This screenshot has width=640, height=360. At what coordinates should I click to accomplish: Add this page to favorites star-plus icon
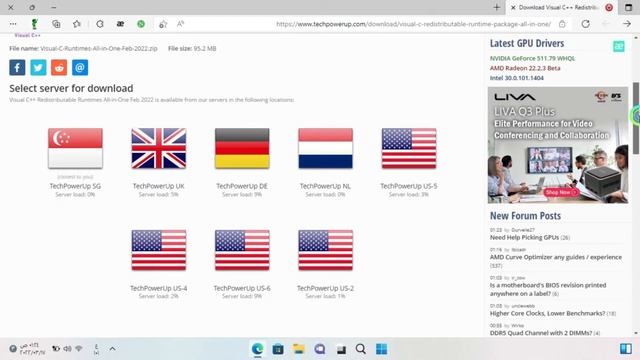[x=163, y=24]
